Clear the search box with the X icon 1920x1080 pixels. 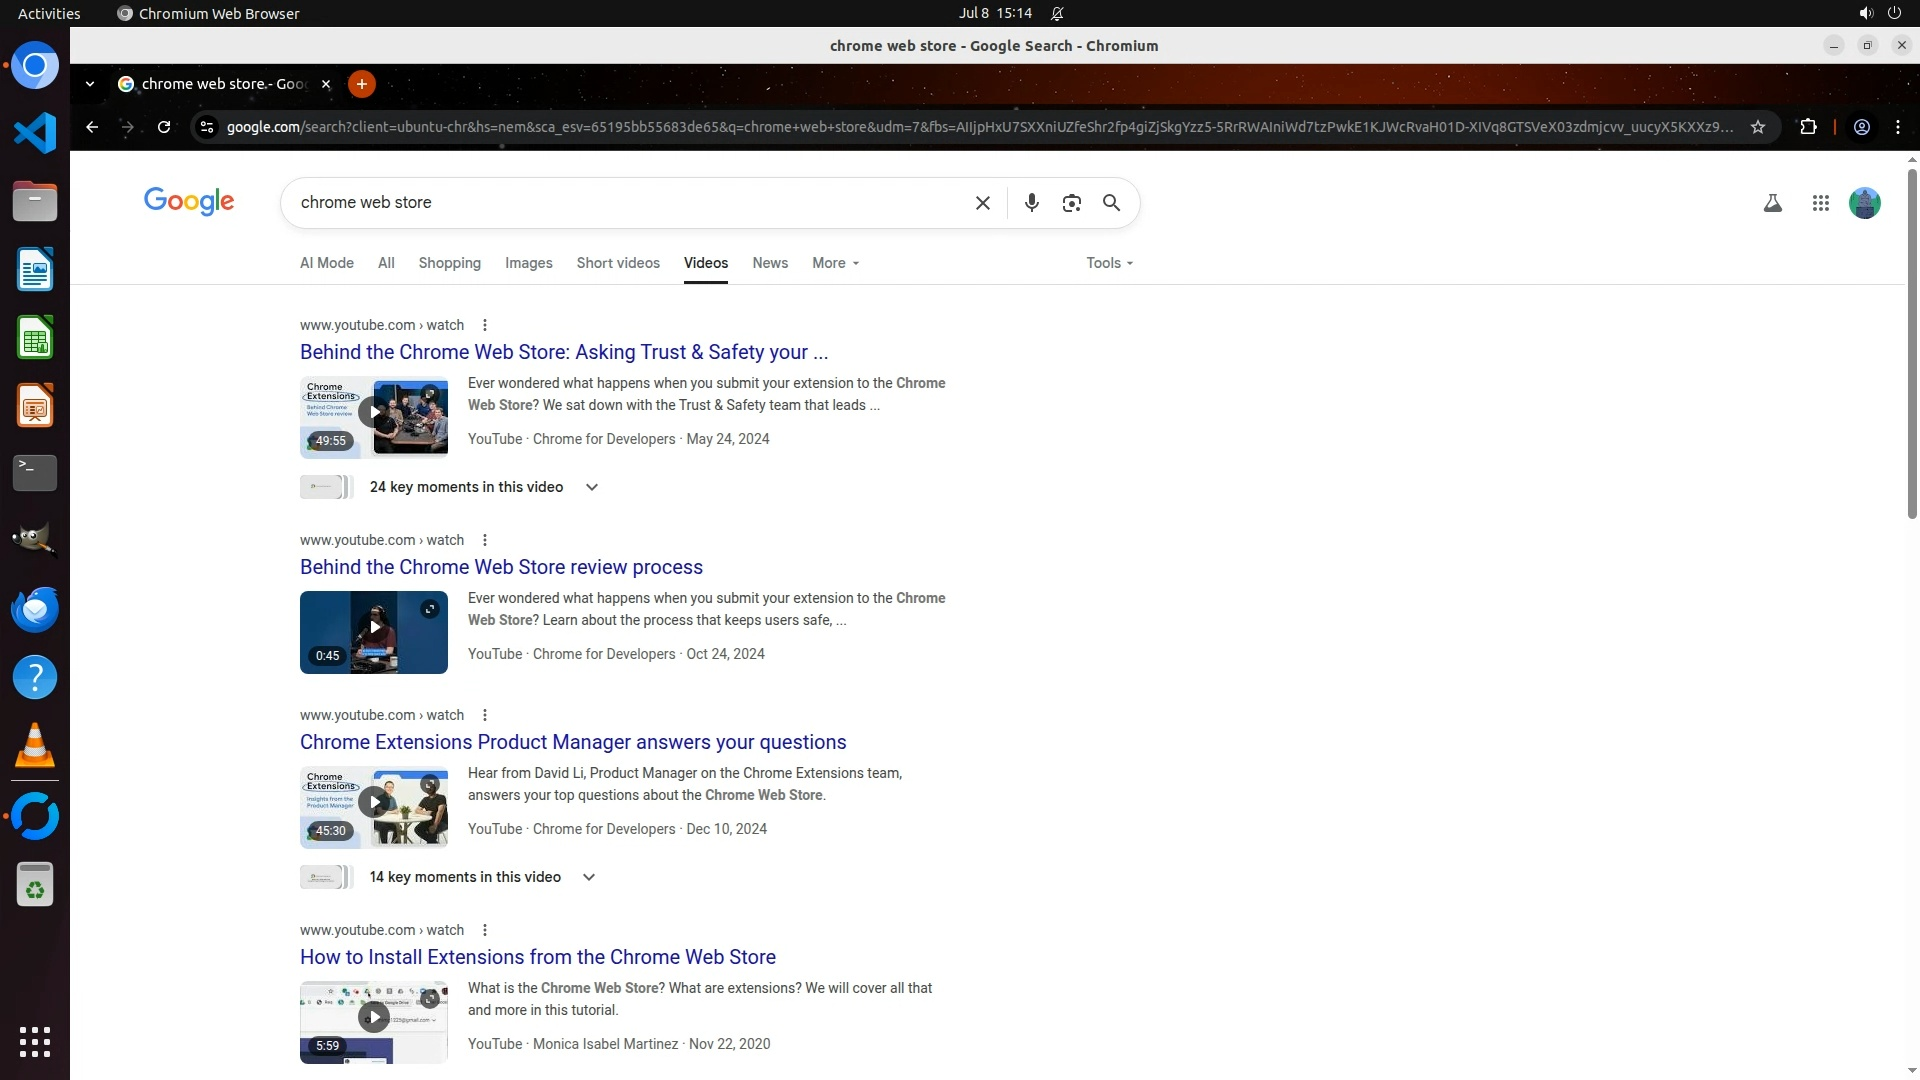982,203
